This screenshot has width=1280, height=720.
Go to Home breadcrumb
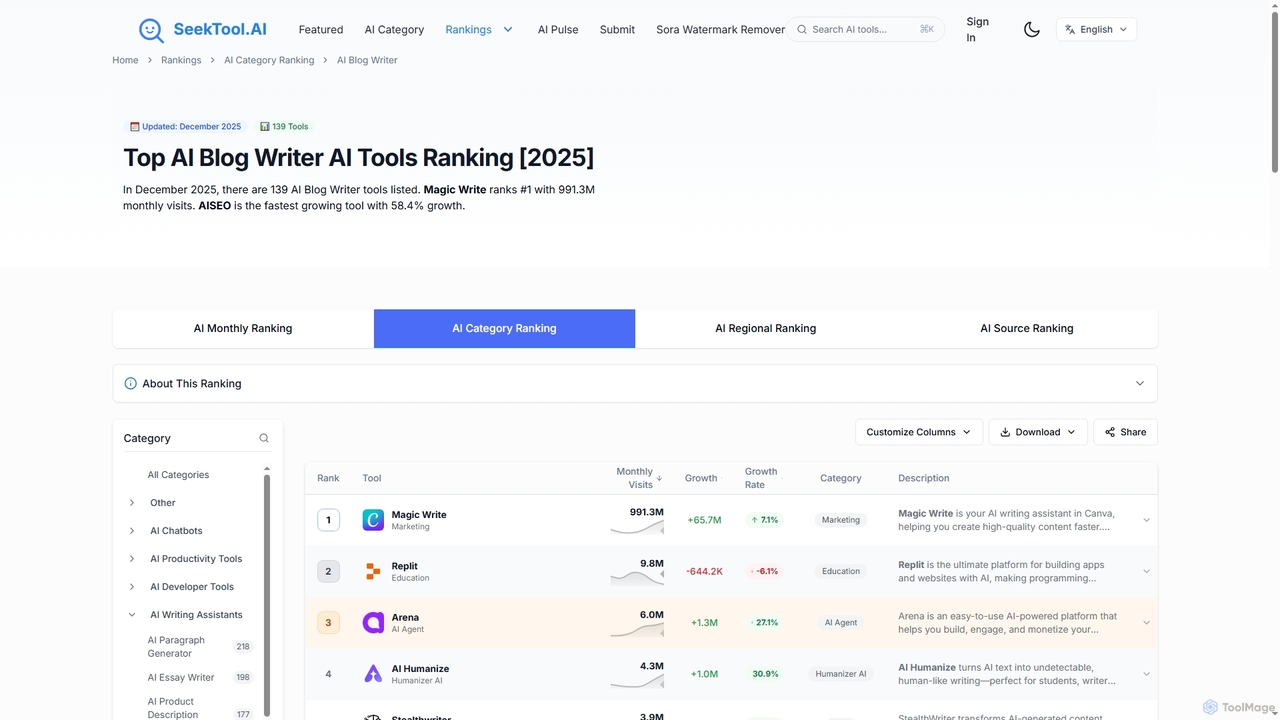pos(125,60)
